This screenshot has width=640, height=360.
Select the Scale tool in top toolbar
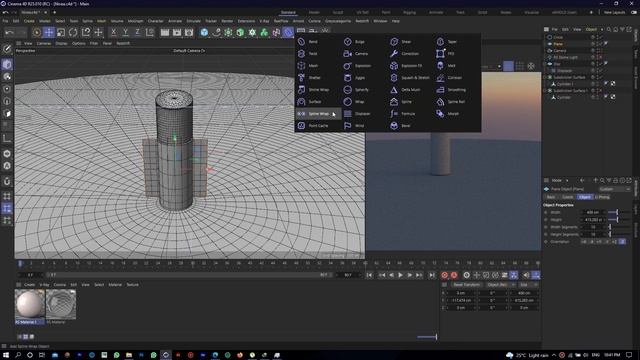tap(61, 32)
